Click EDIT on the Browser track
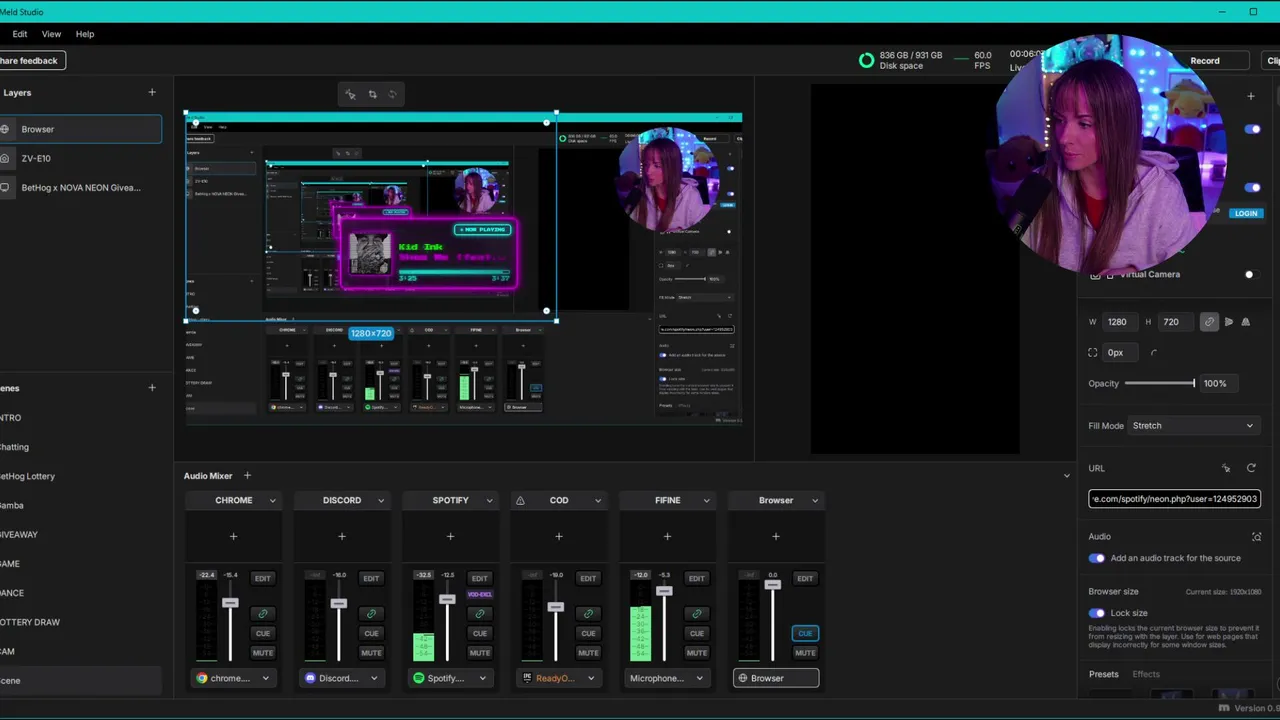 point(805,578)
